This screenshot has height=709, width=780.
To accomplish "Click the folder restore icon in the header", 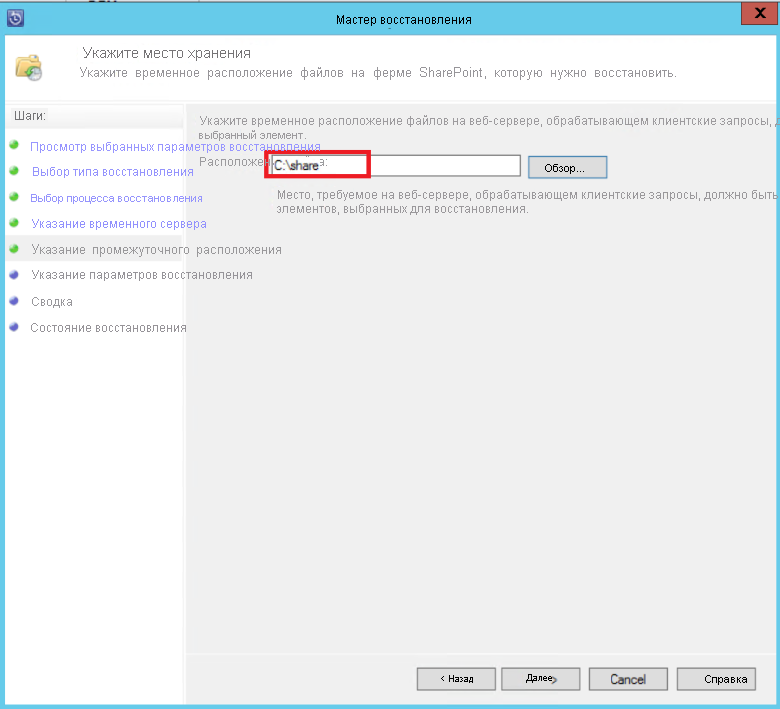I will [x=29, y=67].
